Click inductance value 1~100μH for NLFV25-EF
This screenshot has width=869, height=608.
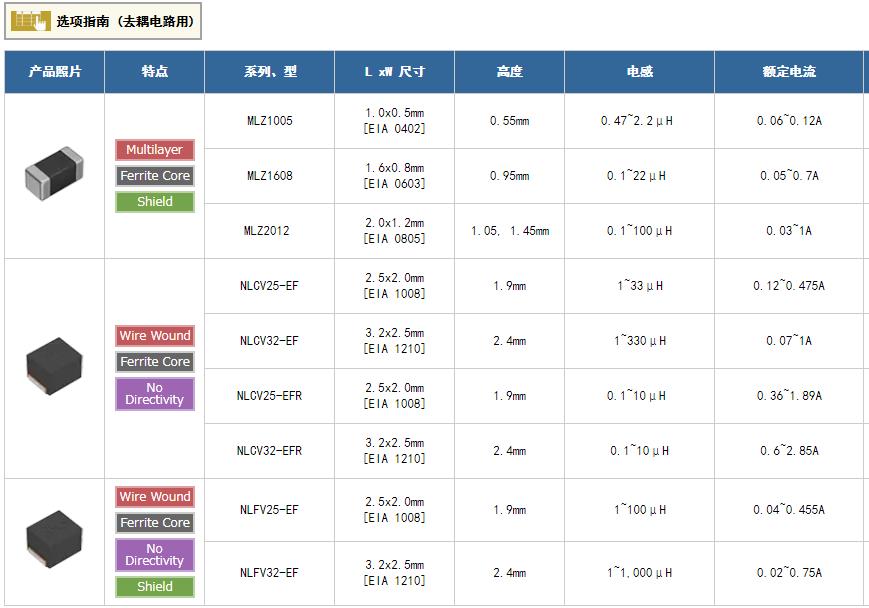640,510
